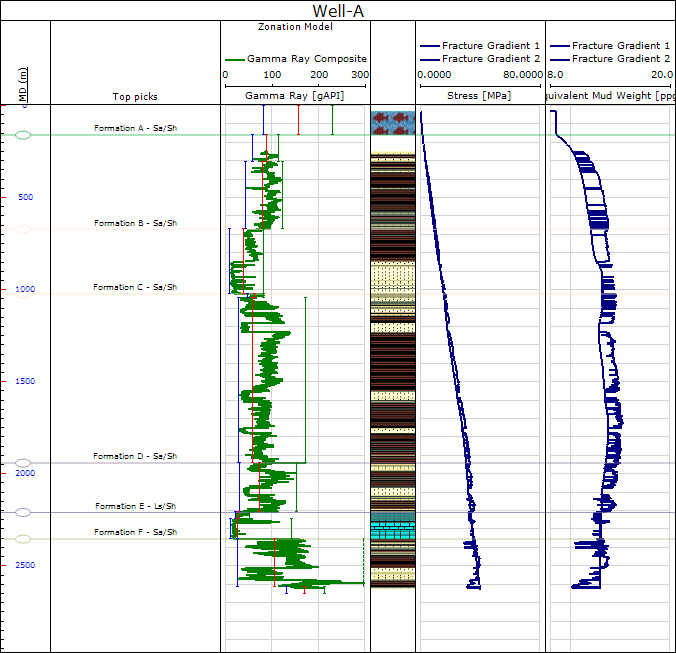The height and width of the screenshot is (653, 676).
Task: Click the 1500 depth tick label
Action: (x=25, y=381)
